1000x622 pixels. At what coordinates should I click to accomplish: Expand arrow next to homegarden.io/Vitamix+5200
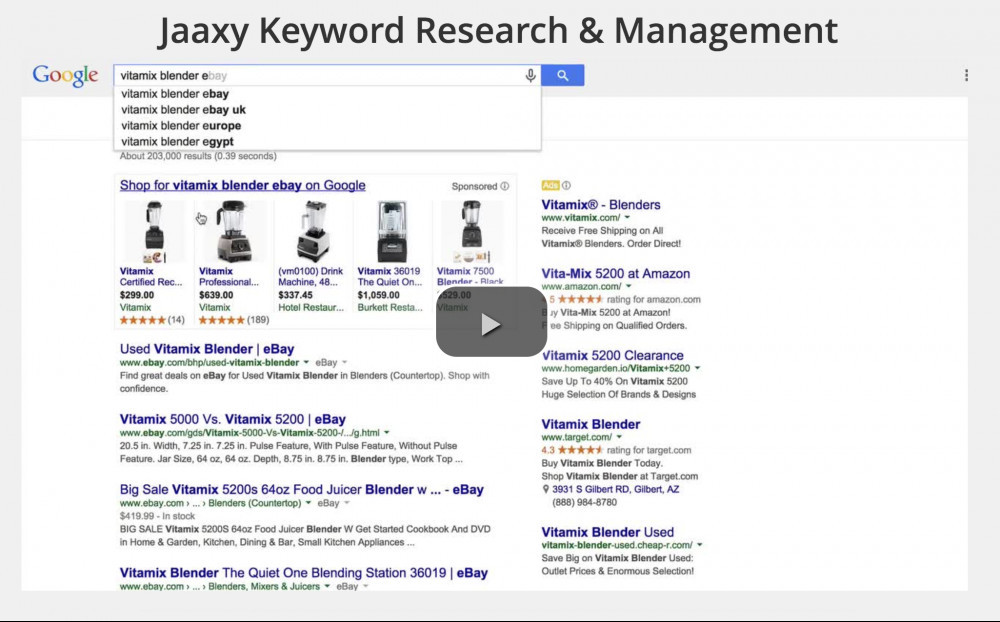click(x=697, y=368)
